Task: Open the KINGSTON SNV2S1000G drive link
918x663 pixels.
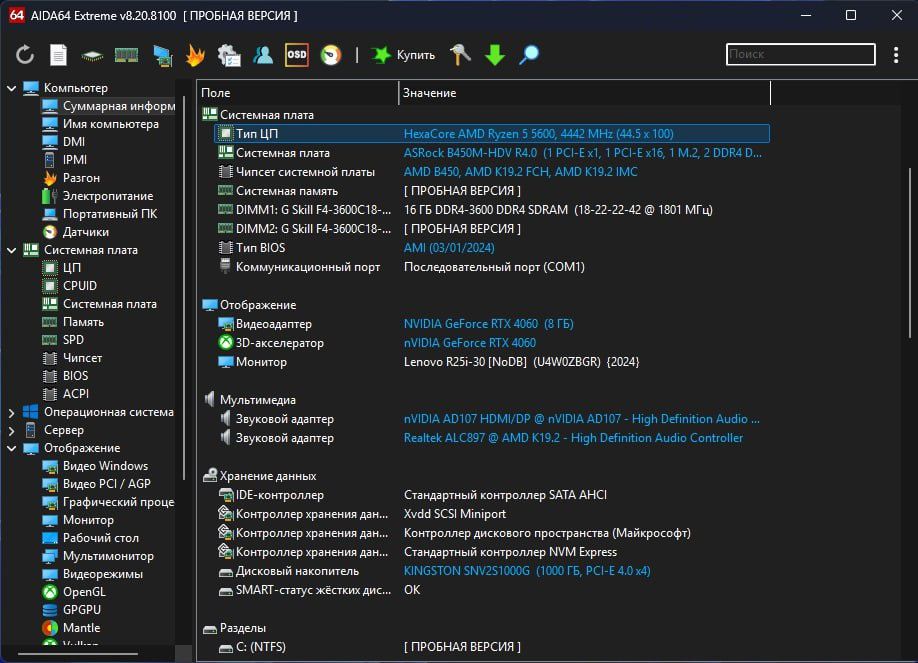Action: click(x=527, y=571)
